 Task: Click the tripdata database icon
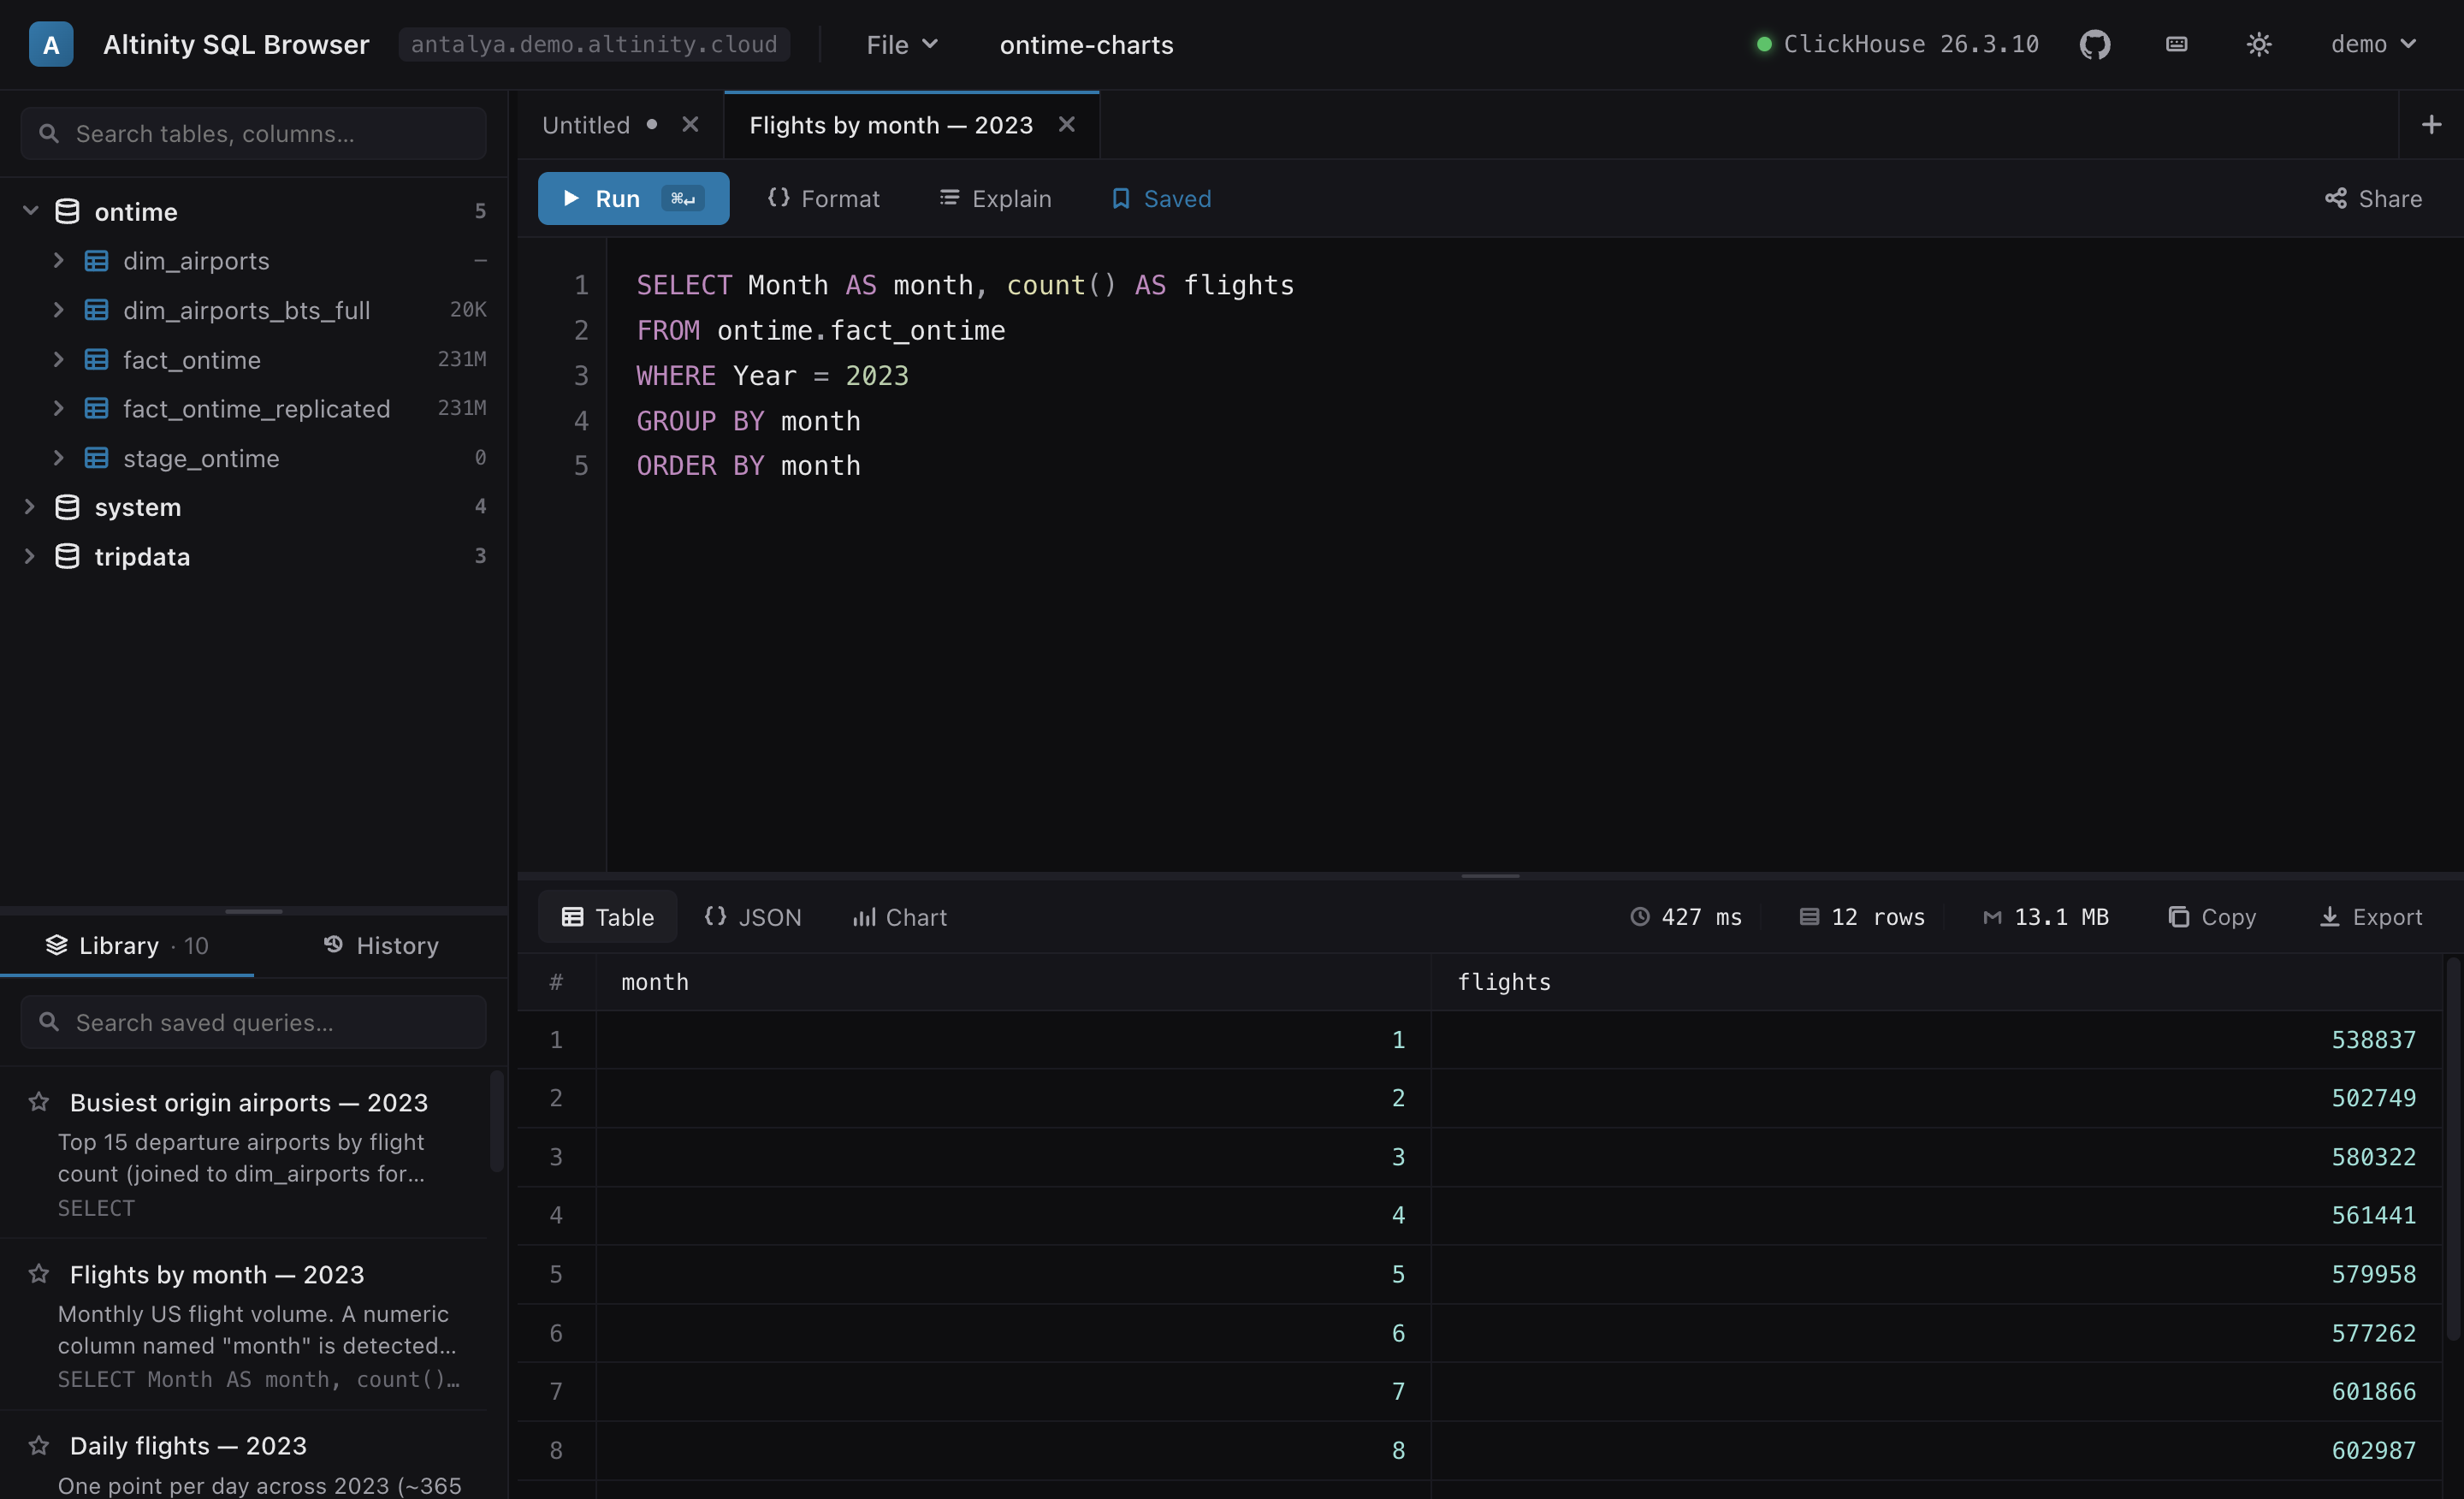(x=67, y=556)
